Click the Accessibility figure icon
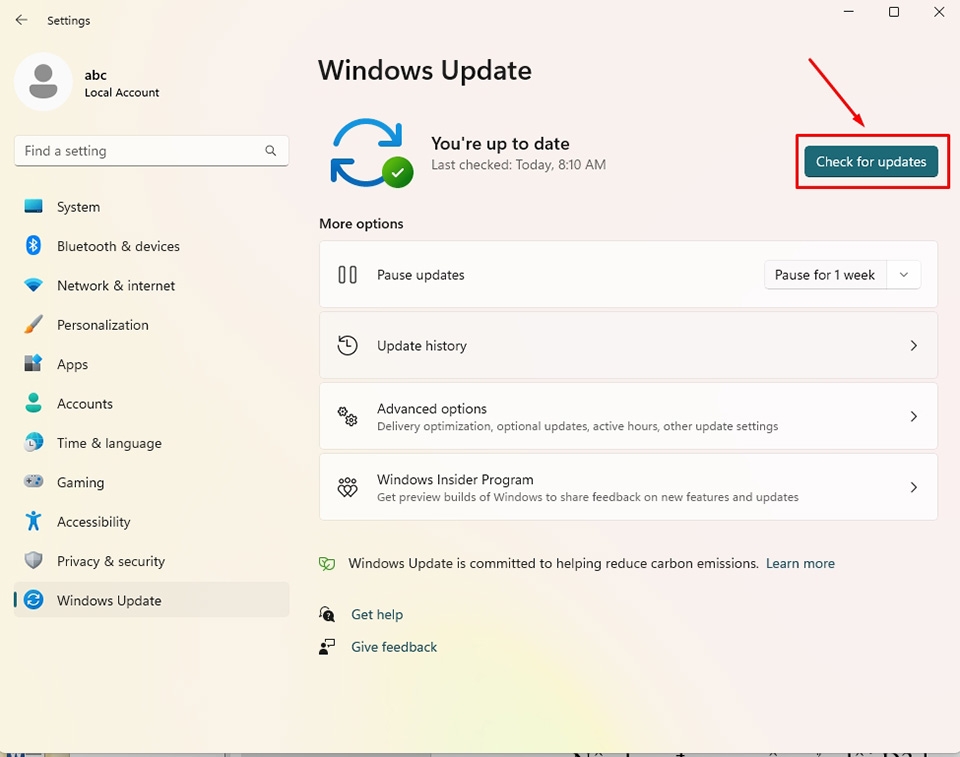 coord(33,521)
